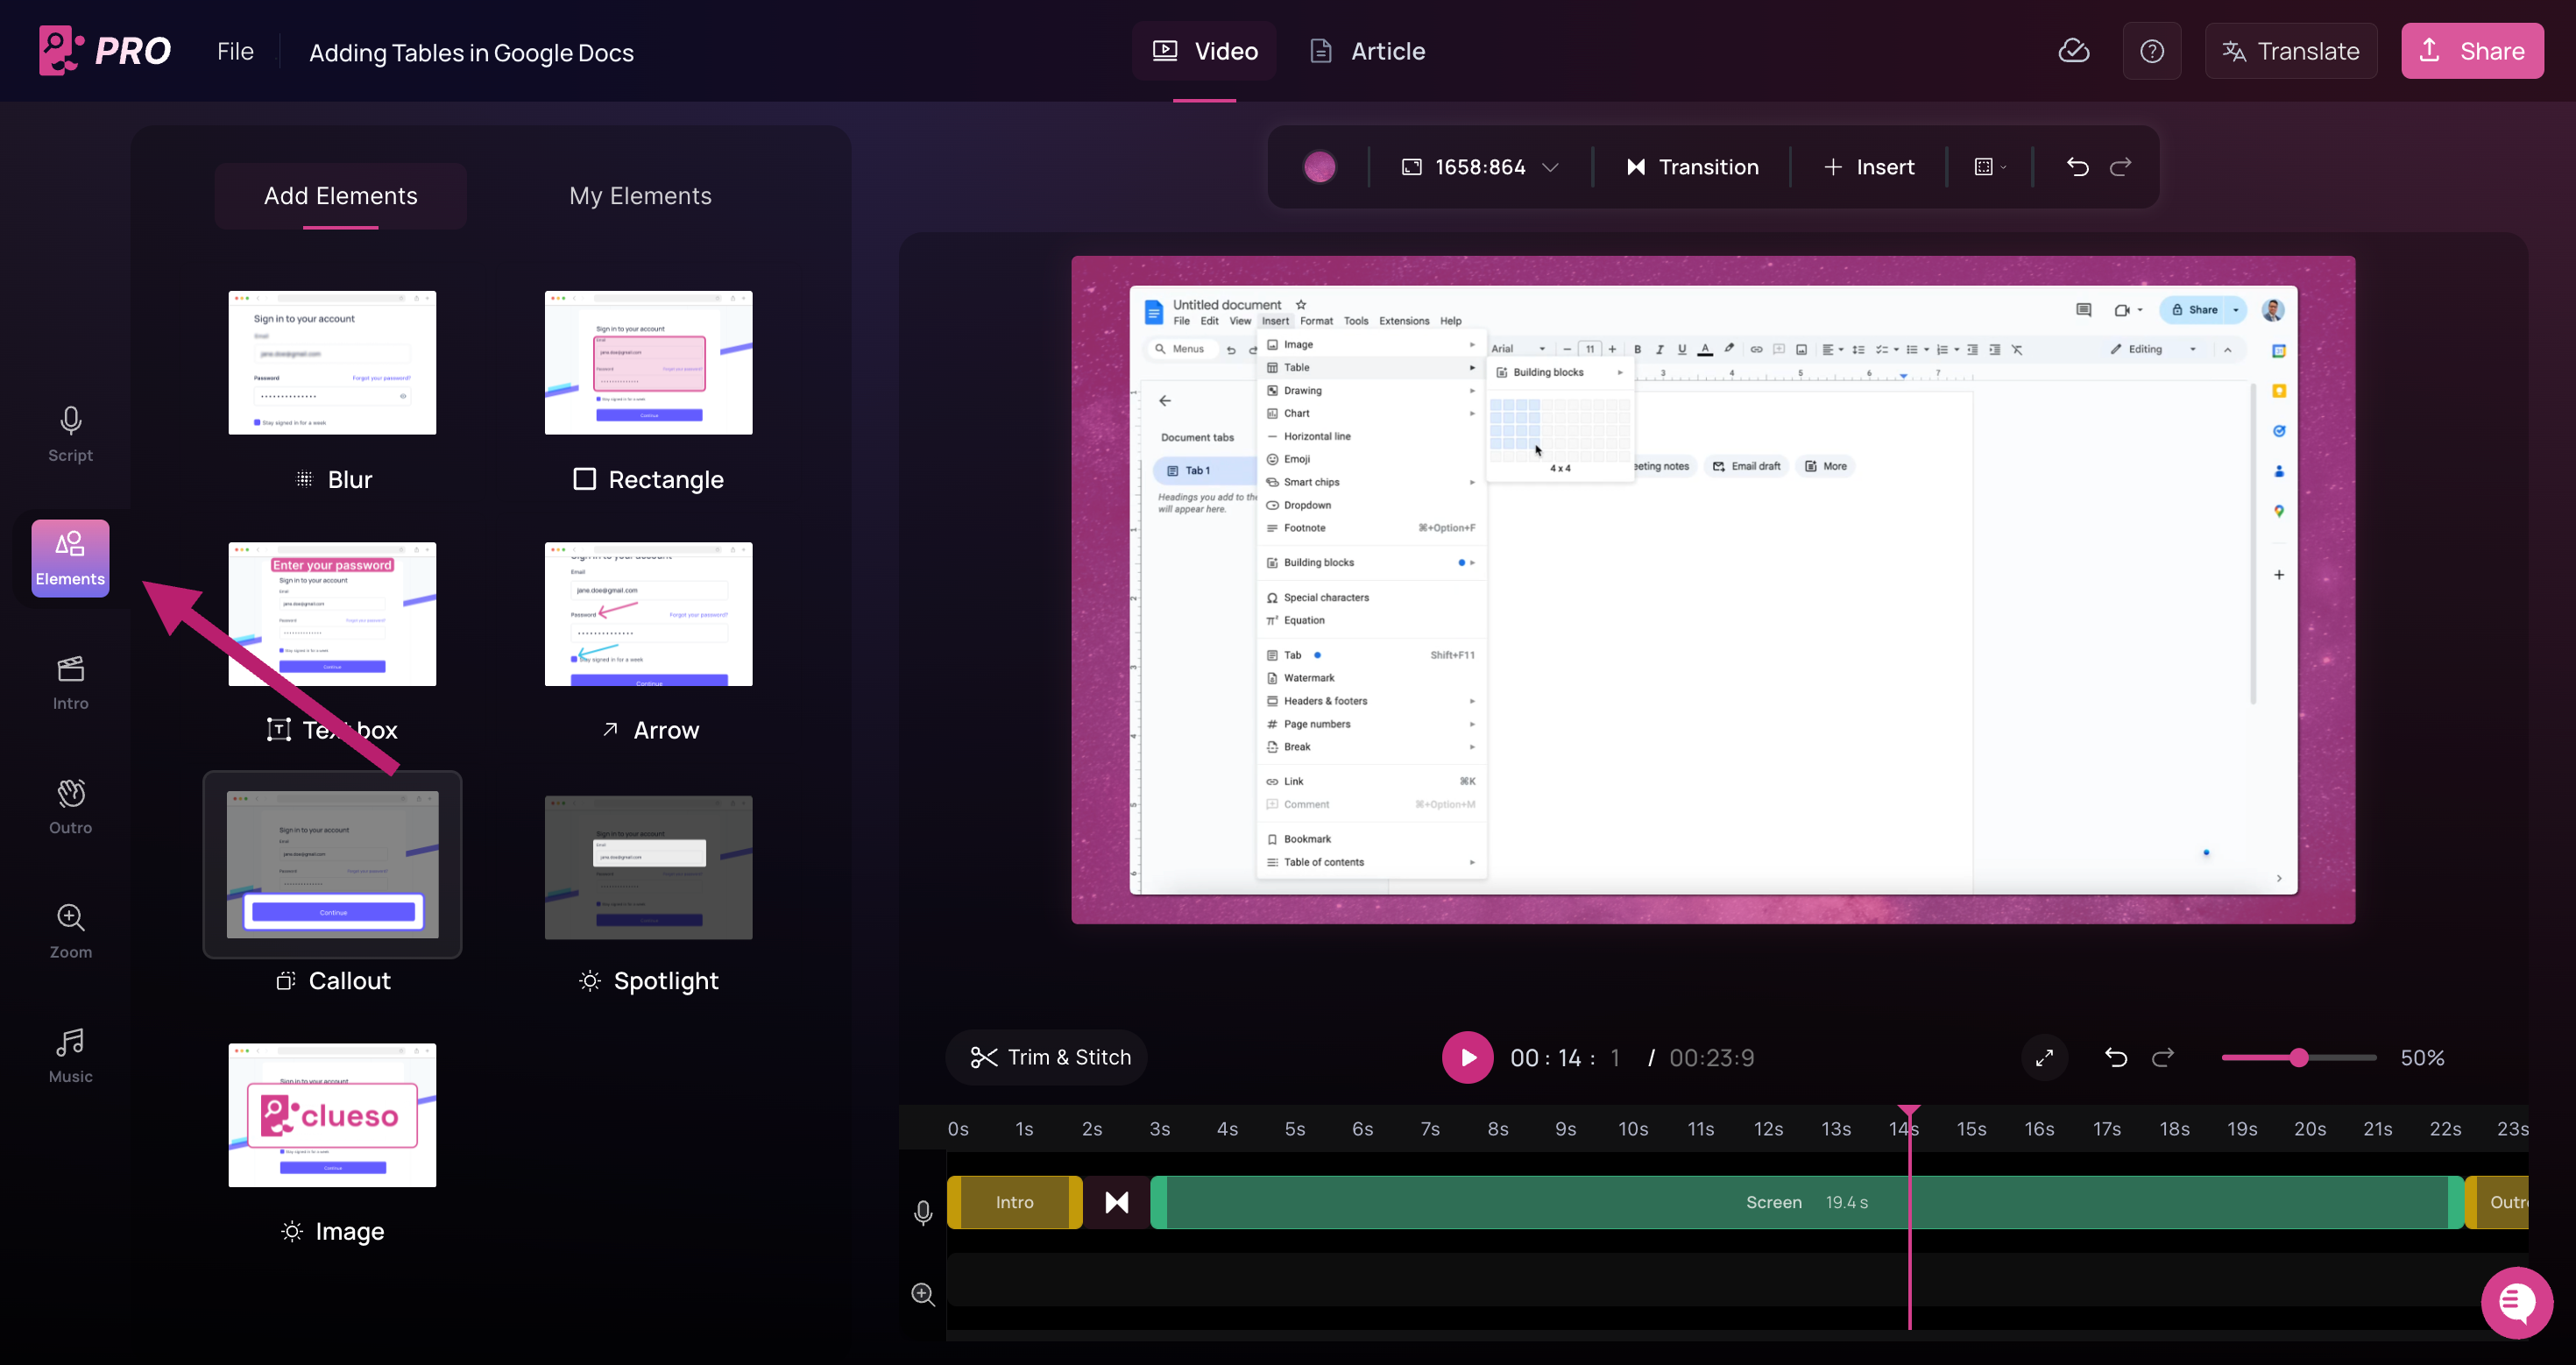
Task: Click the Trim & Stitch button
Action: (x=1048, y=1057)
